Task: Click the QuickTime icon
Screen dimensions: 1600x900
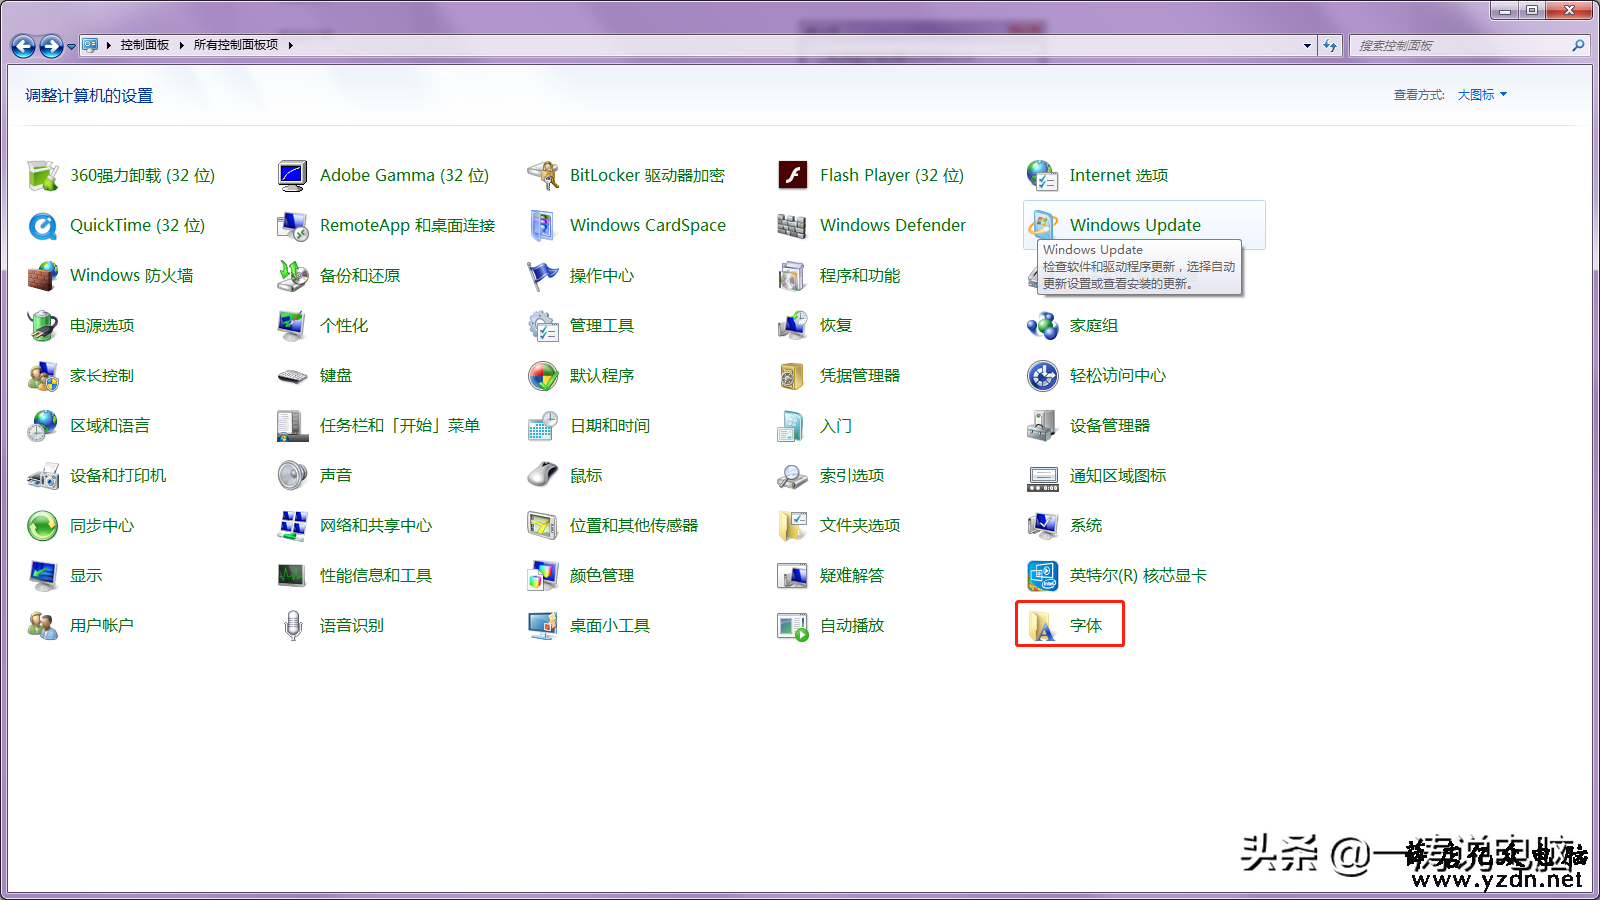Action: [x=43, y=225]
